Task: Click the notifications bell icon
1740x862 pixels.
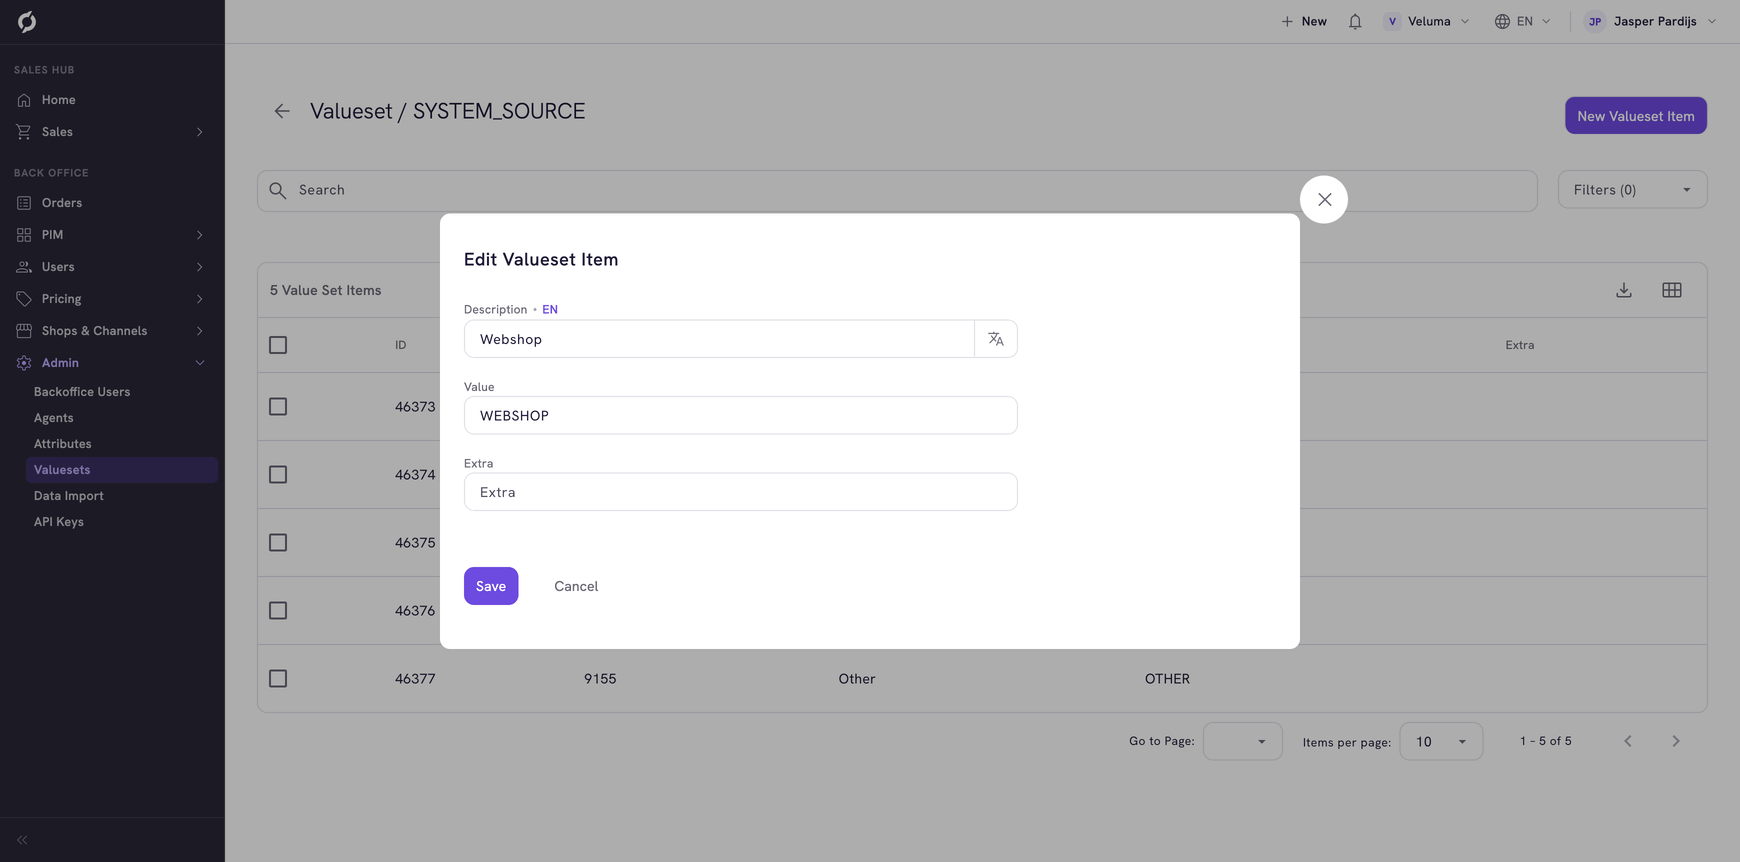Action: coord(1355,21)
